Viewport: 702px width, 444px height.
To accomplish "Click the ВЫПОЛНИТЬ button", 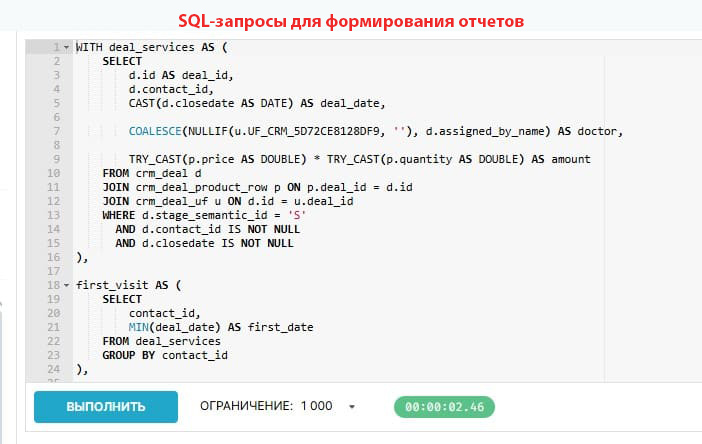I will tap(106, 407).
